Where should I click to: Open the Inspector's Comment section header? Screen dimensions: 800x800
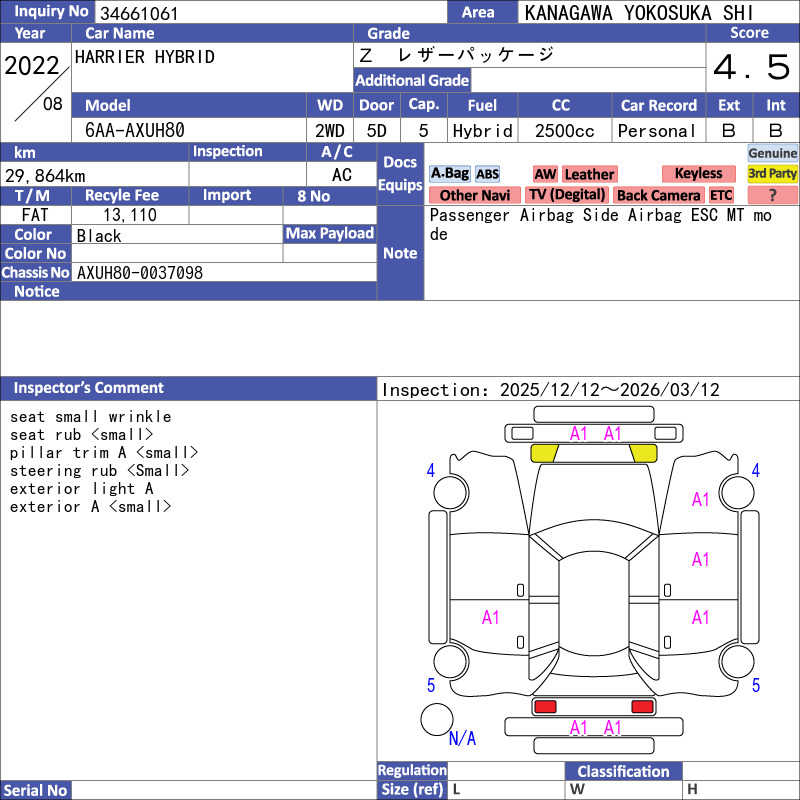coord(89,388)
